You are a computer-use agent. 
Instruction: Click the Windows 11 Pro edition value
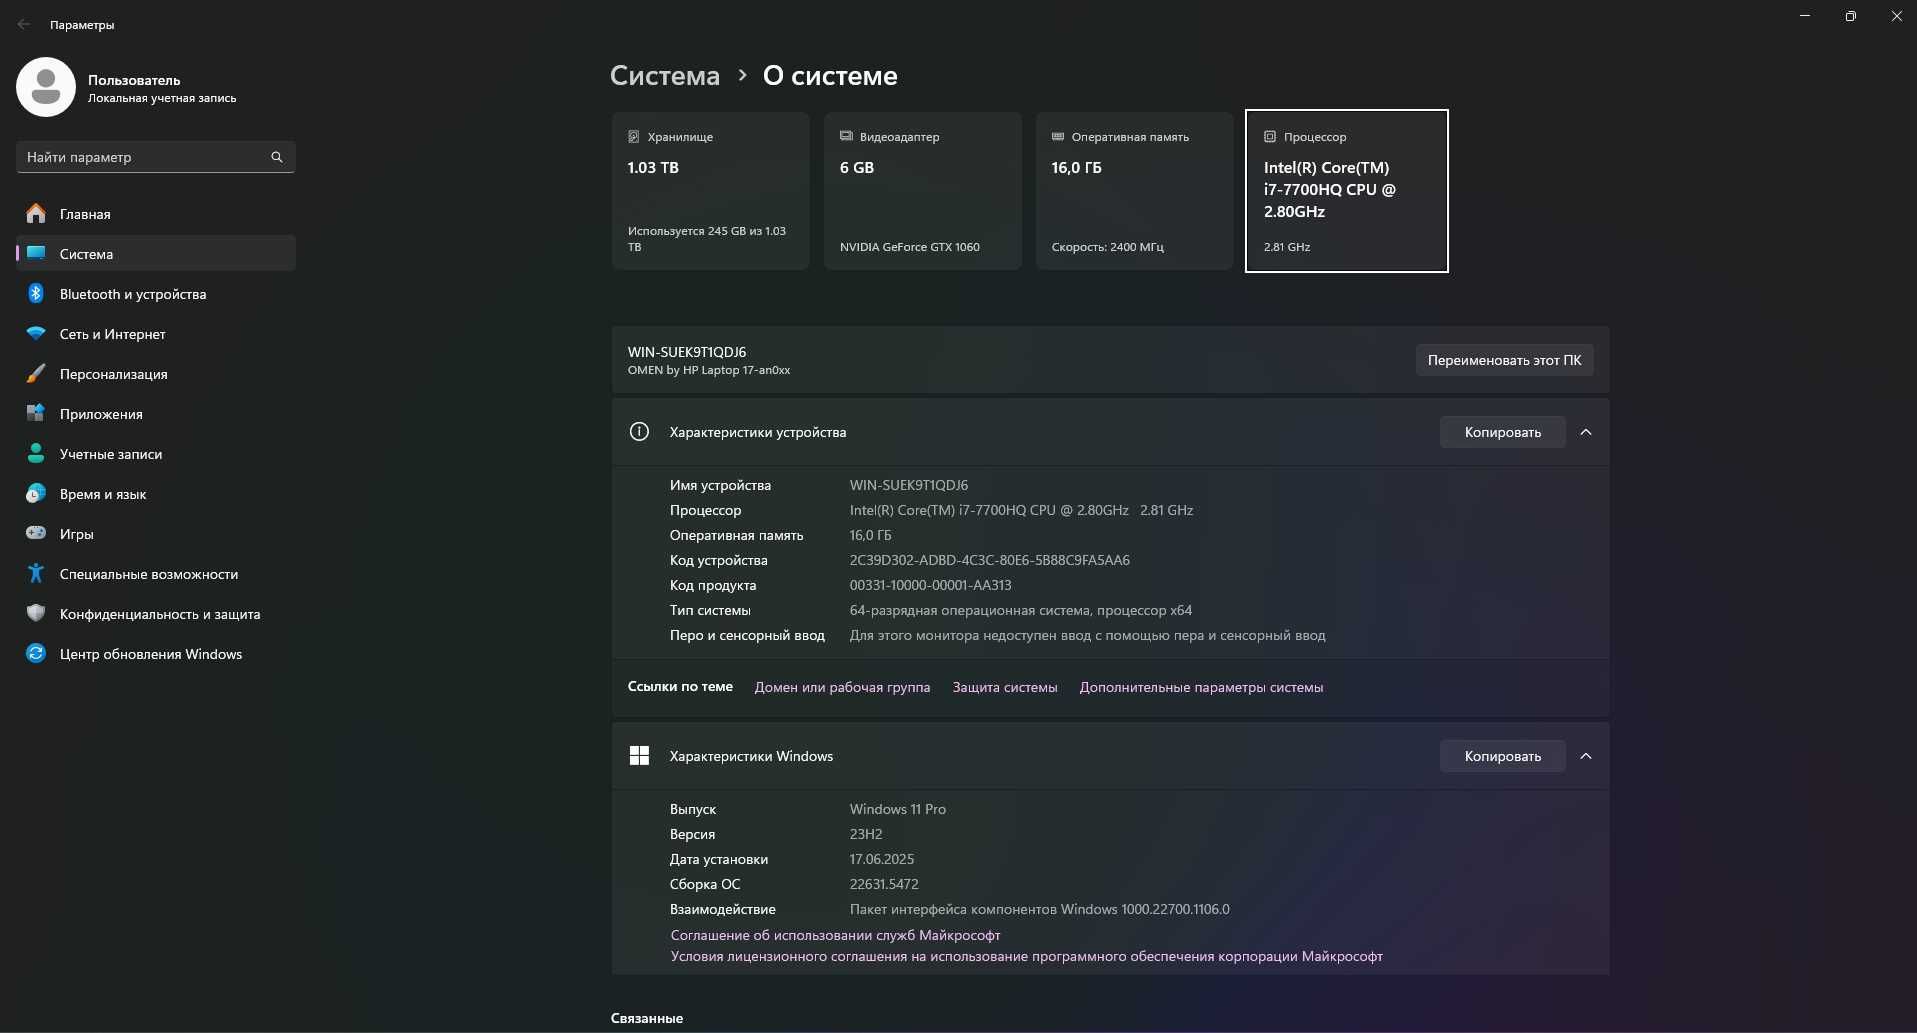pos(898,809)
